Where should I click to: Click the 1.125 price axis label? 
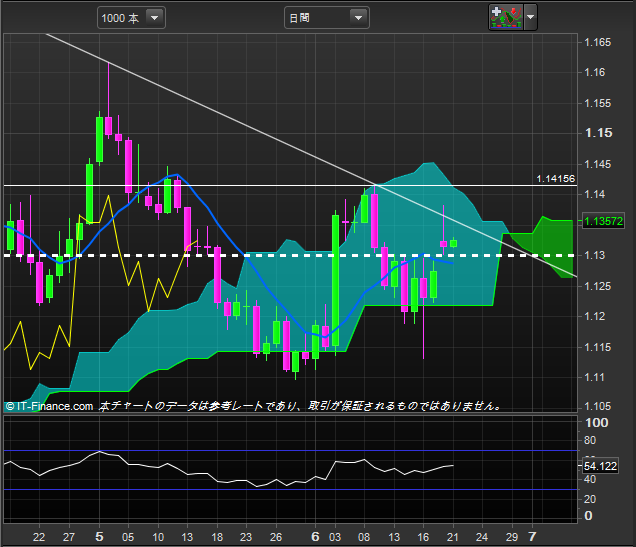[597, 286]
